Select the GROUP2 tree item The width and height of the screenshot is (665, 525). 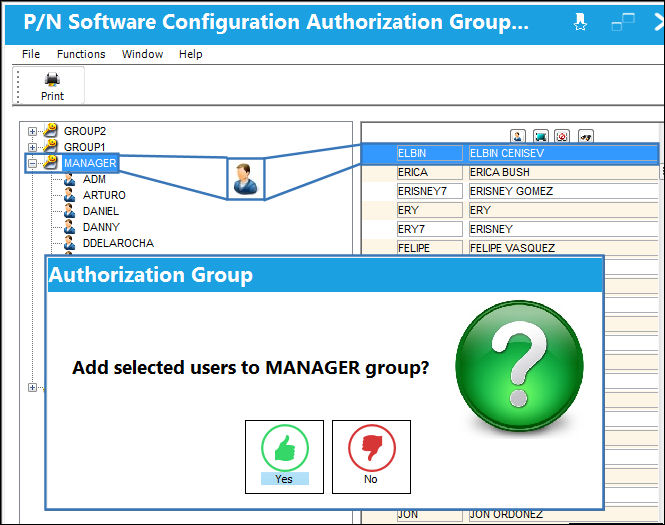coord(85,131)
